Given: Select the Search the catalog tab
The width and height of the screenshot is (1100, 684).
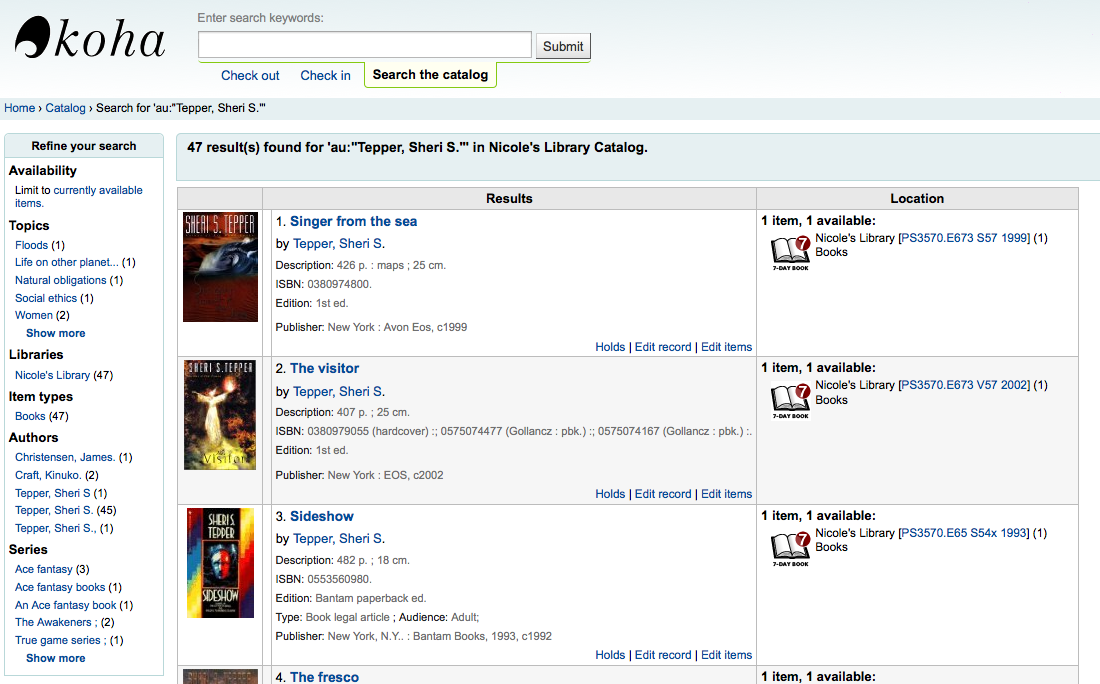Looking at the screenshot, I should point(430,75).
